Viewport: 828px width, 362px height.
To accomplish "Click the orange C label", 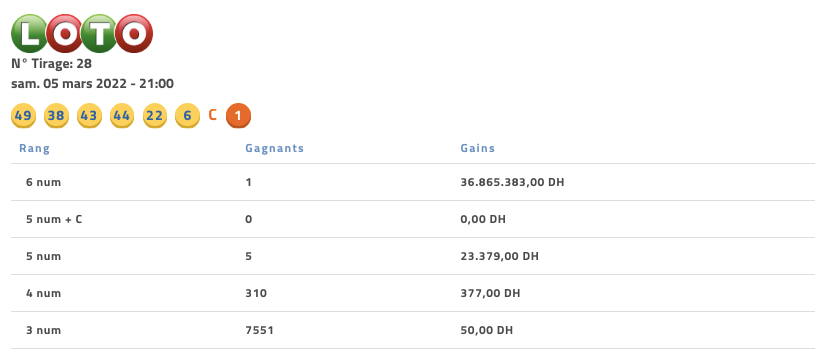I will tap(213, 115).
